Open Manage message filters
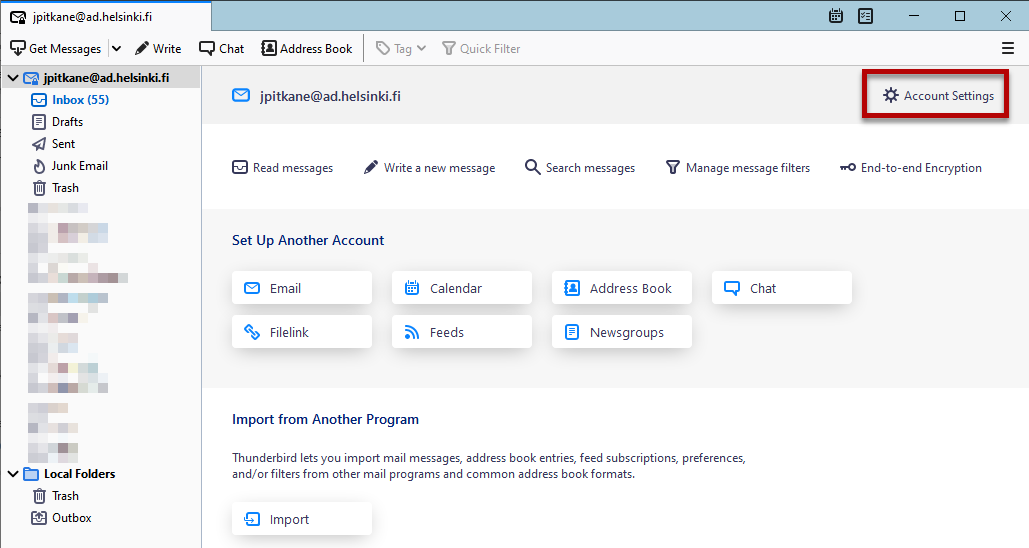The width and height of the screenshot is (1029, 548). 738,168
